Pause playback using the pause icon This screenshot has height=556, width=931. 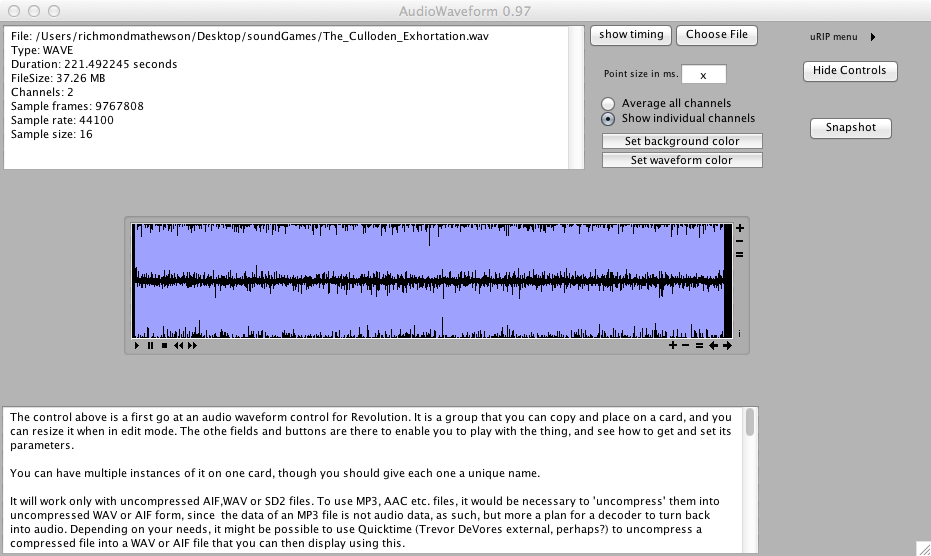pos(151,346)
